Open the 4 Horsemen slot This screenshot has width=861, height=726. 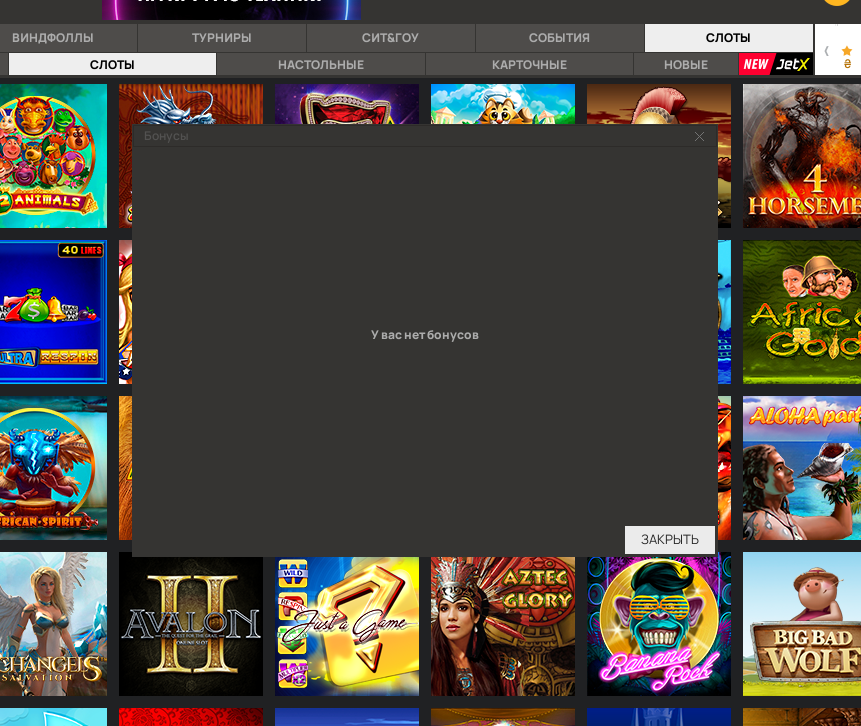(802, 156)
